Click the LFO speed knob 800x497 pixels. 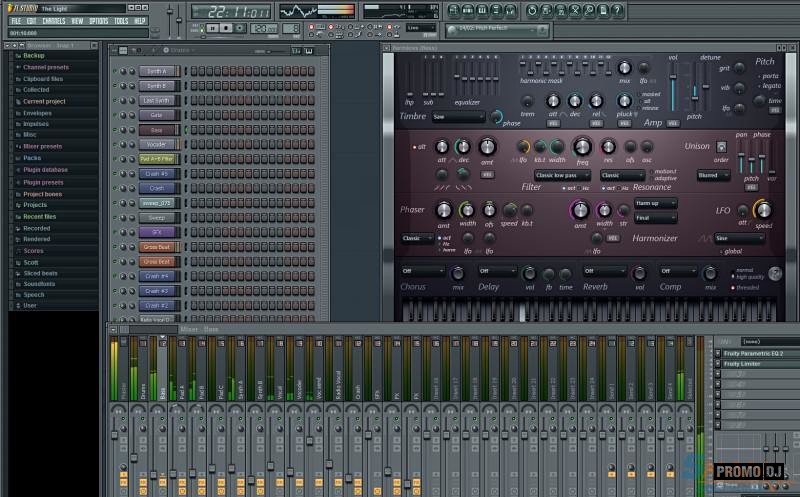763,210
